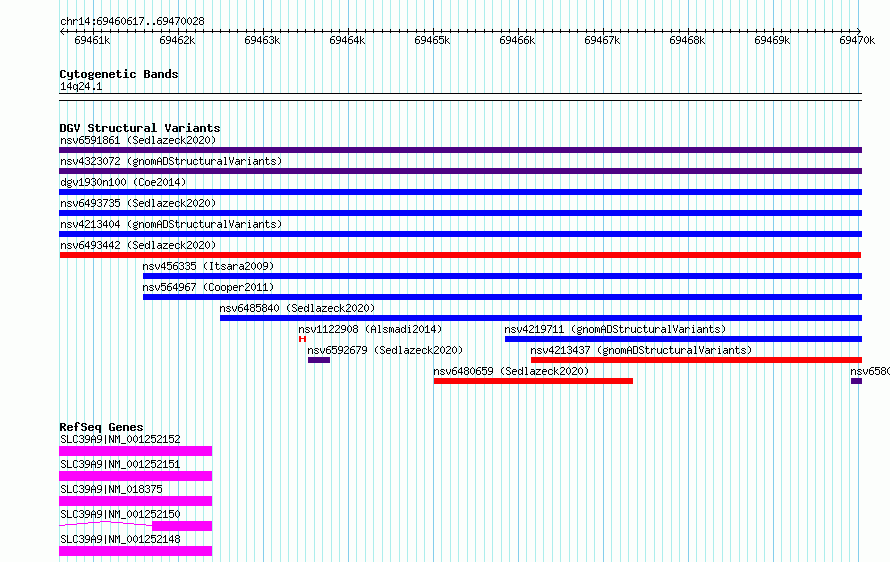Click the blue bar for nsv4213404
This screenshot has height=562, width=890.
coord(460,234)
